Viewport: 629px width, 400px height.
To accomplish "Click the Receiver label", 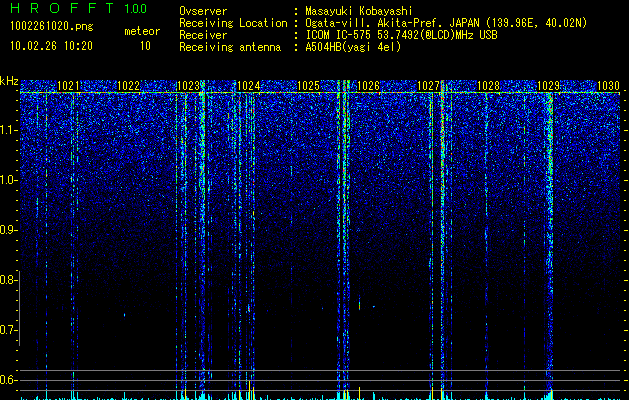I will [x=203, y=35].
